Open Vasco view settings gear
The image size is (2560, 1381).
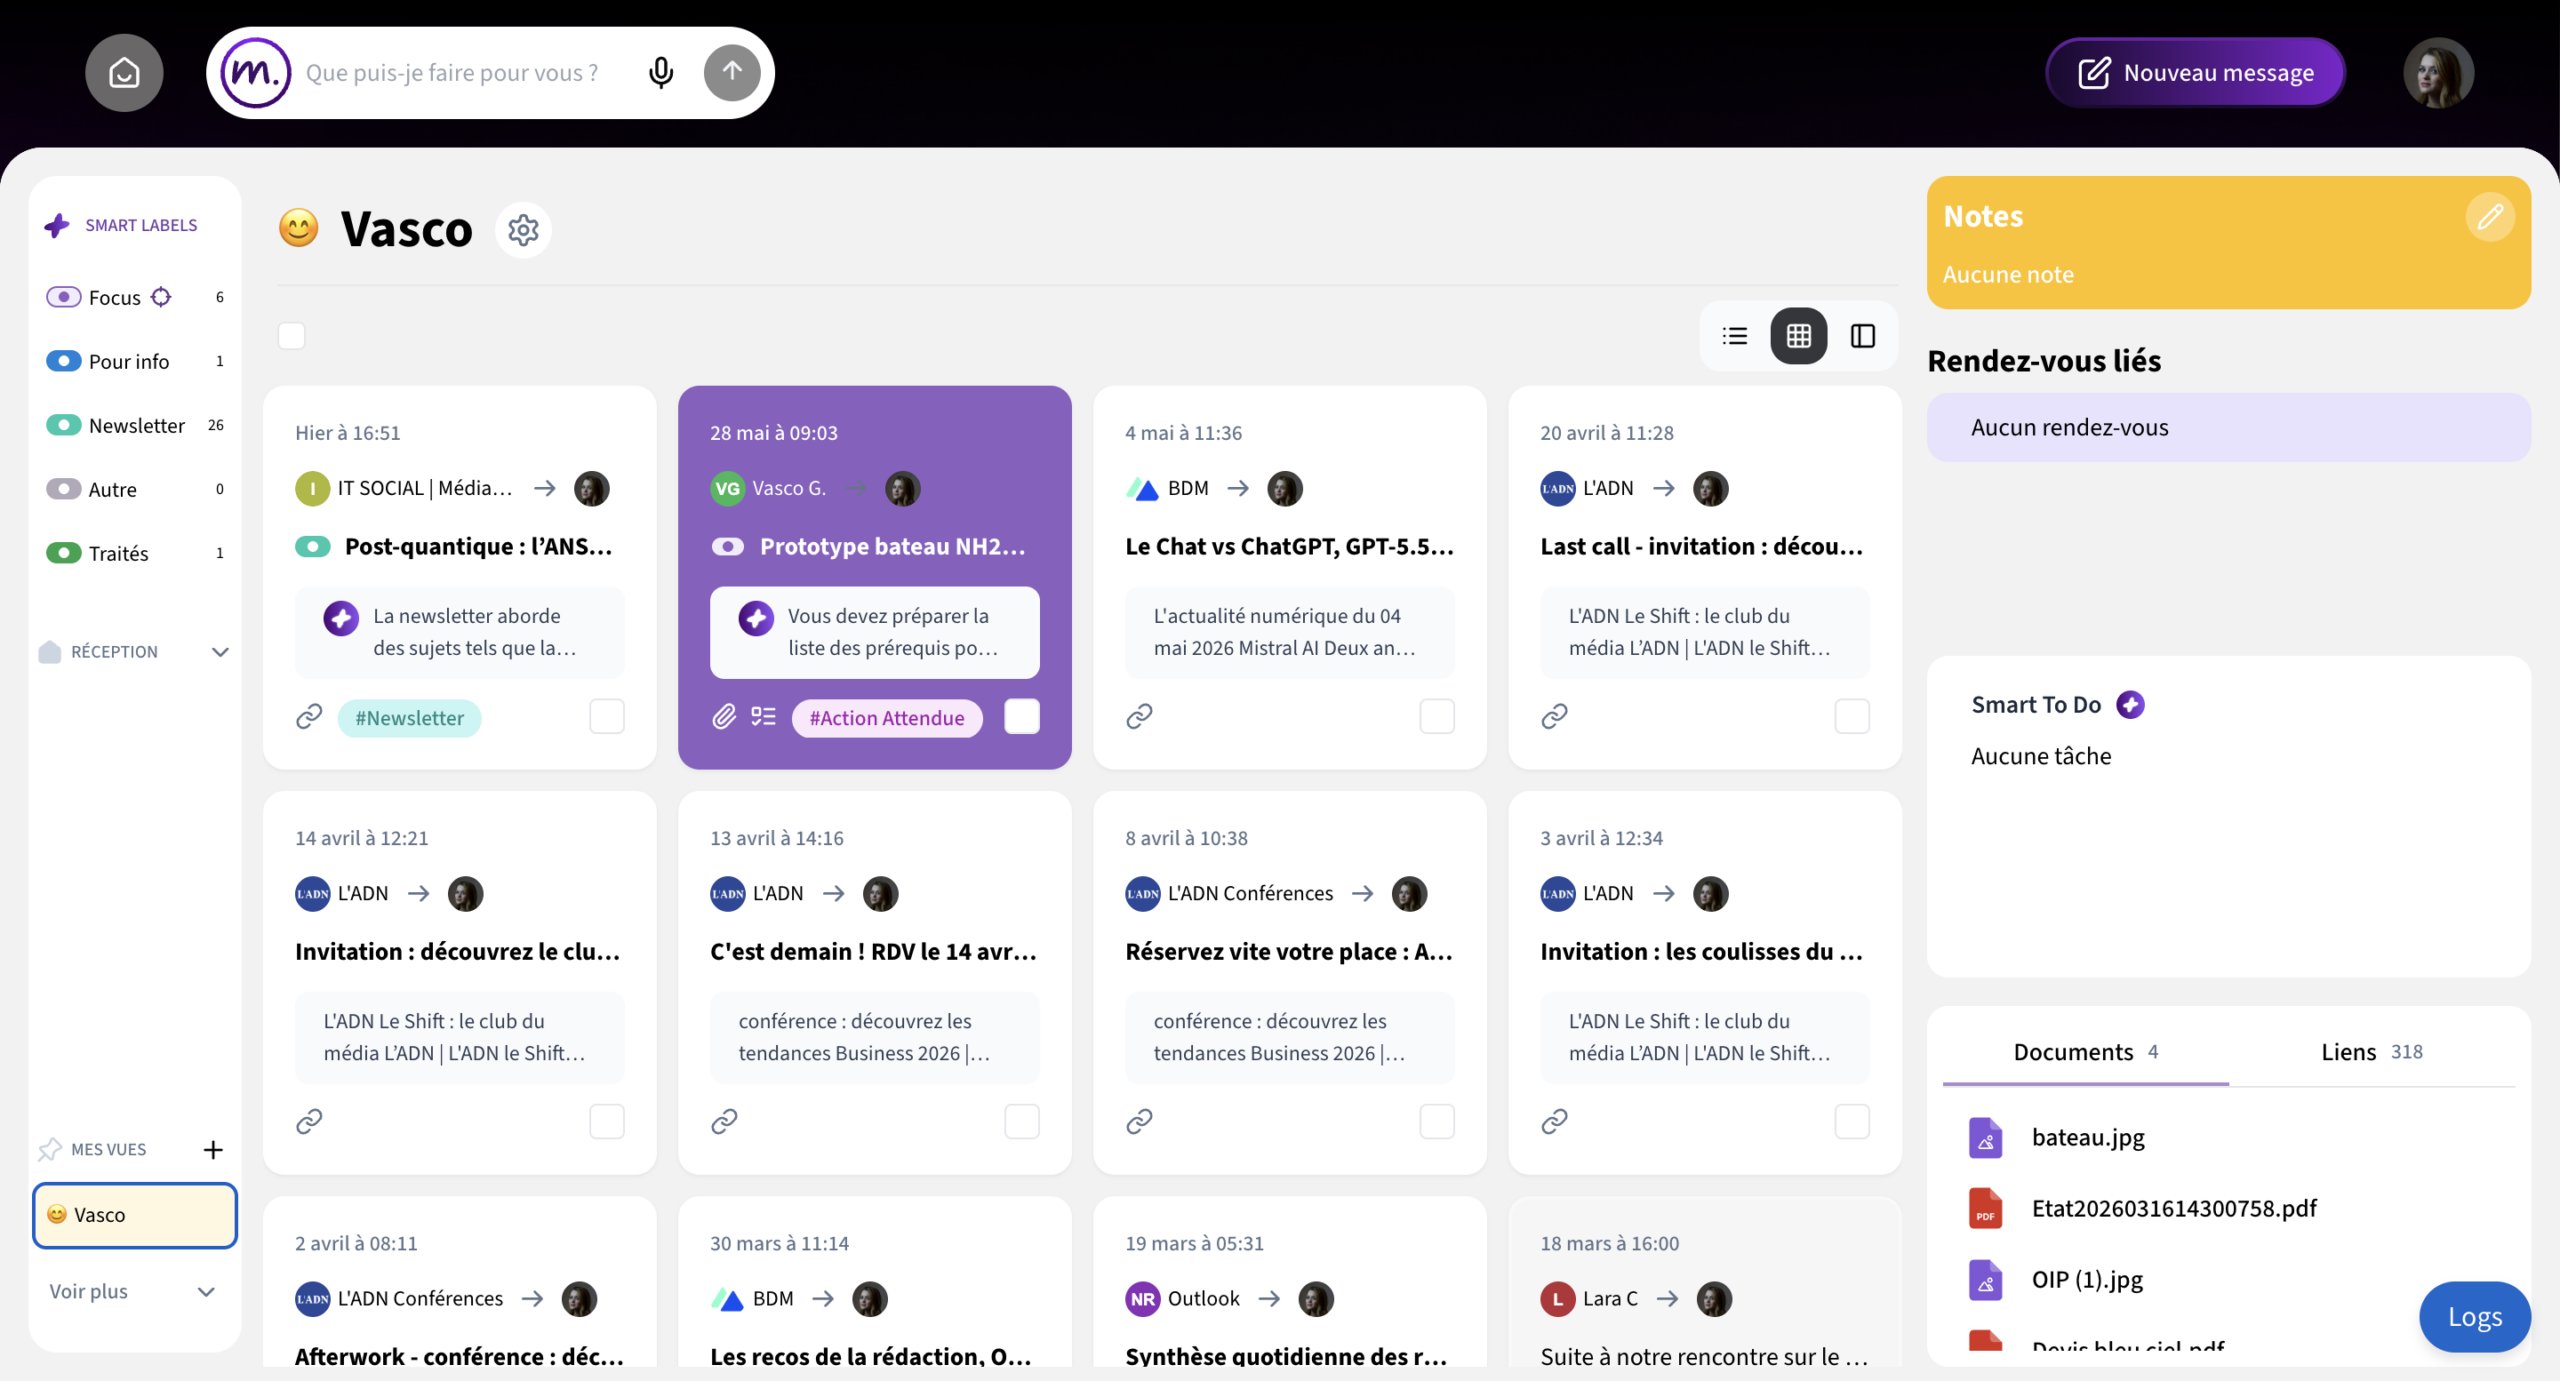(523, 230)
